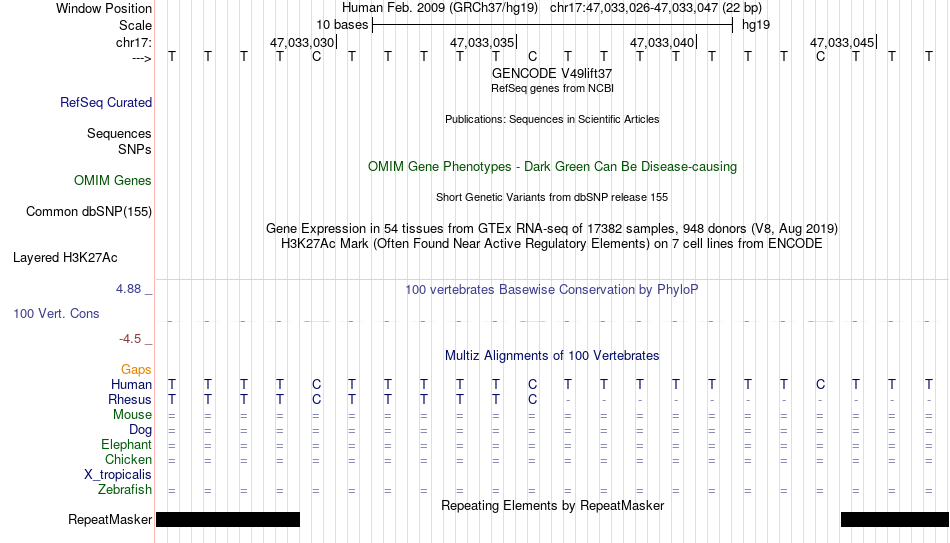Click the Chicken species label
This screenshot has height=543, width=950.
pyautogui.click(x=128, y=460)
